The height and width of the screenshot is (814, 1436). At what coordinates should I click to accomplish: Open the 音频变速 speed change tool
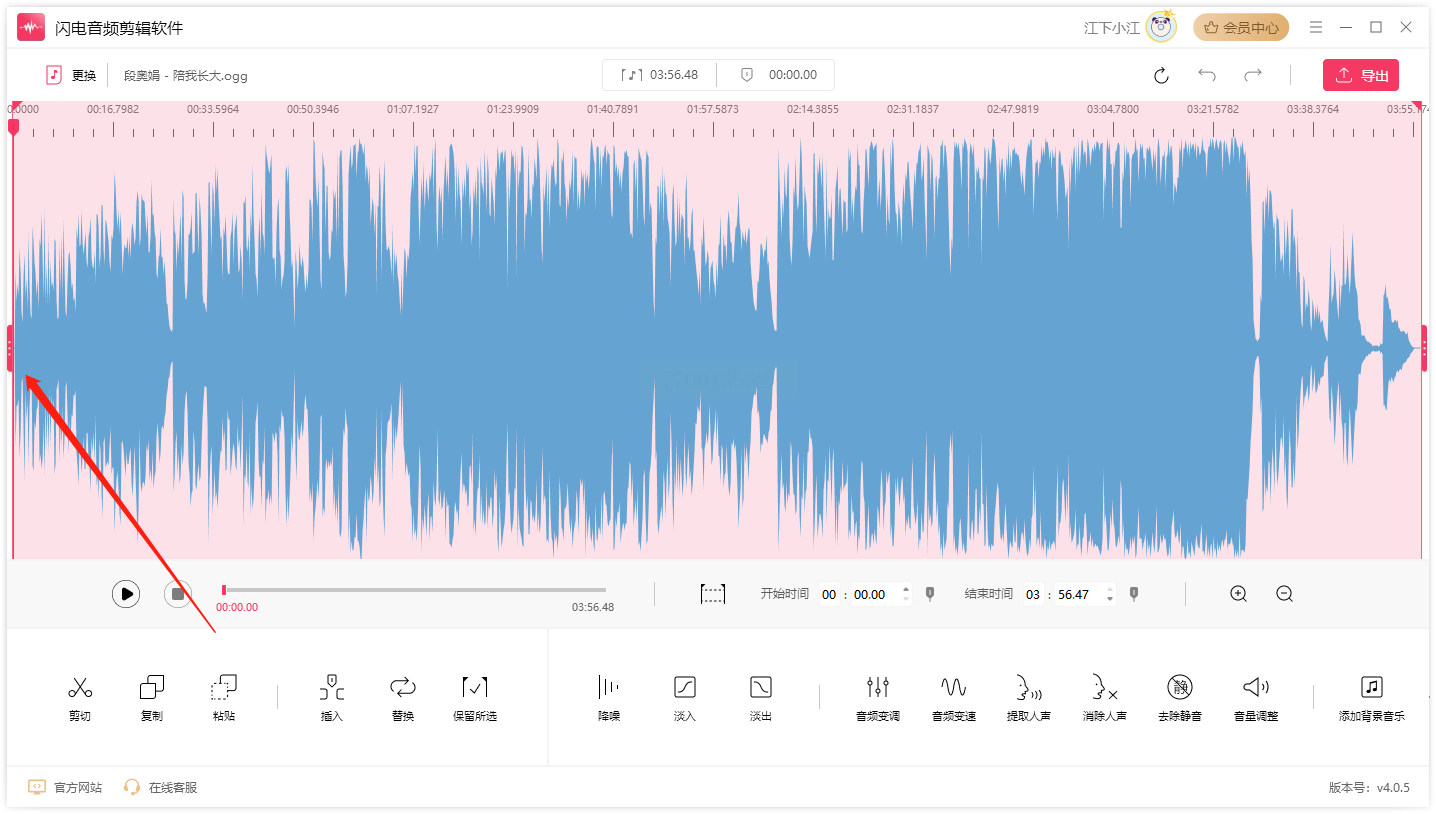coord(954,698)
